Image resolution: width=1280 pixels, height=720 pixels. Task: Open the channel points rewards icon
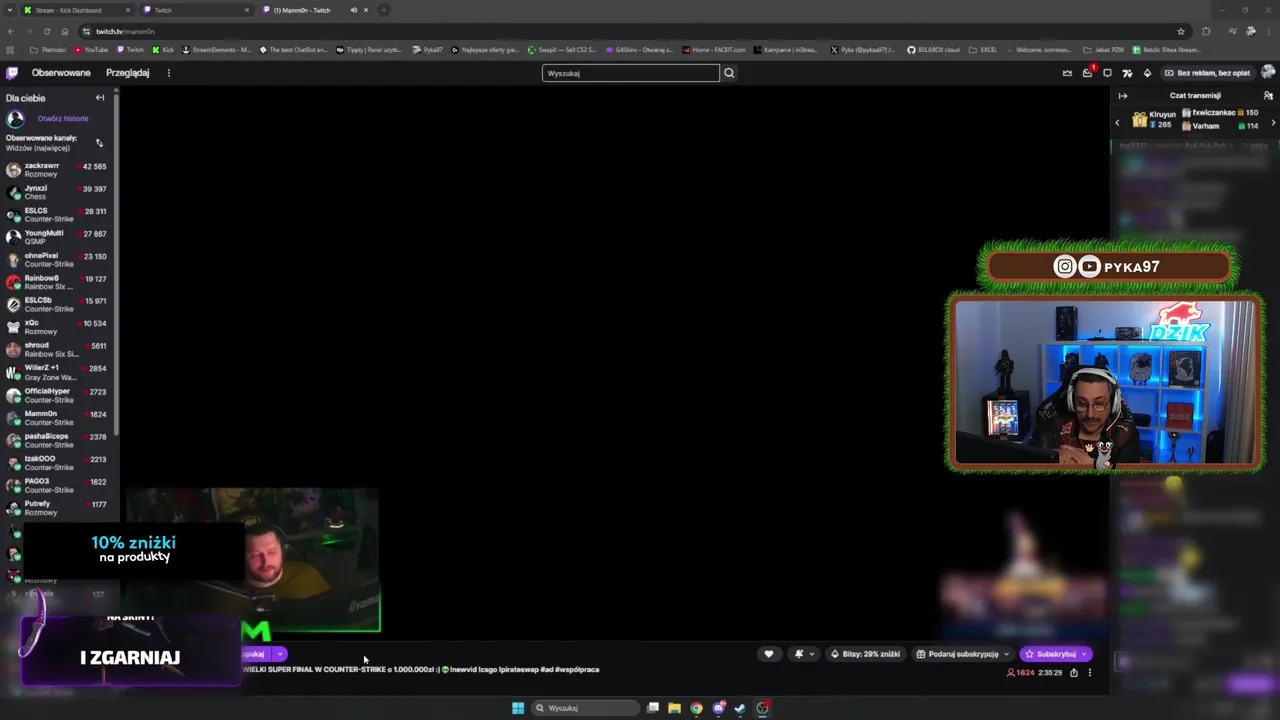1127,73
